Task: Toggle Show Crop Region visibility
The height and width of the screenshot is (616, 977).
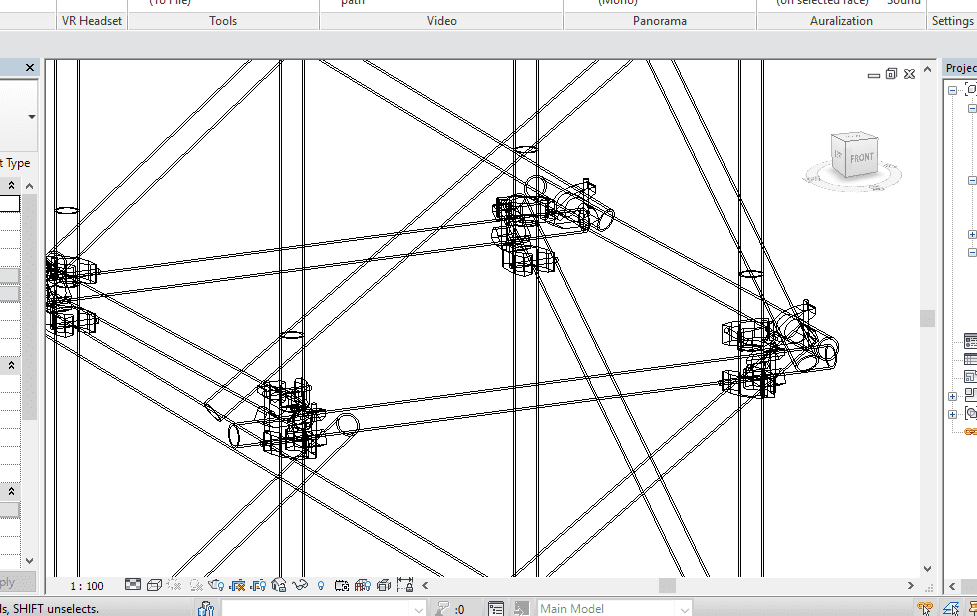Action: [259, 585]
